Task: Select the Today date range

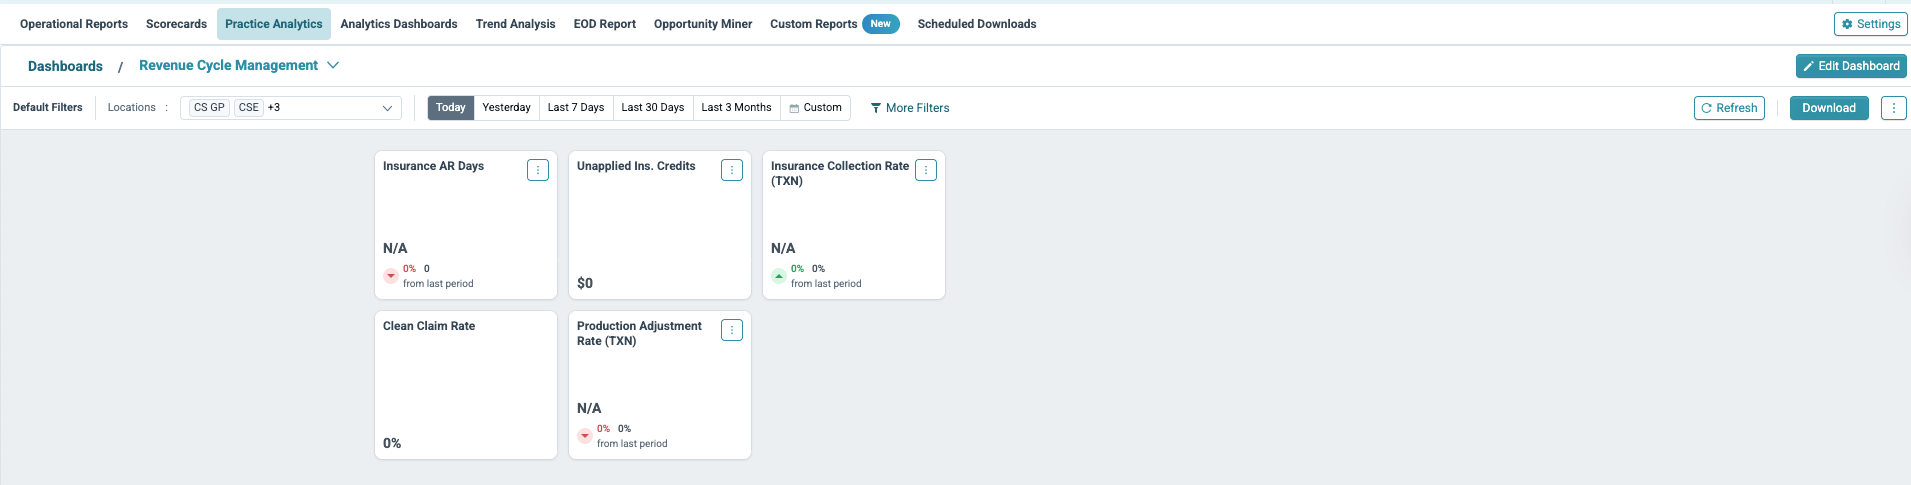Action: coord(451,108)
